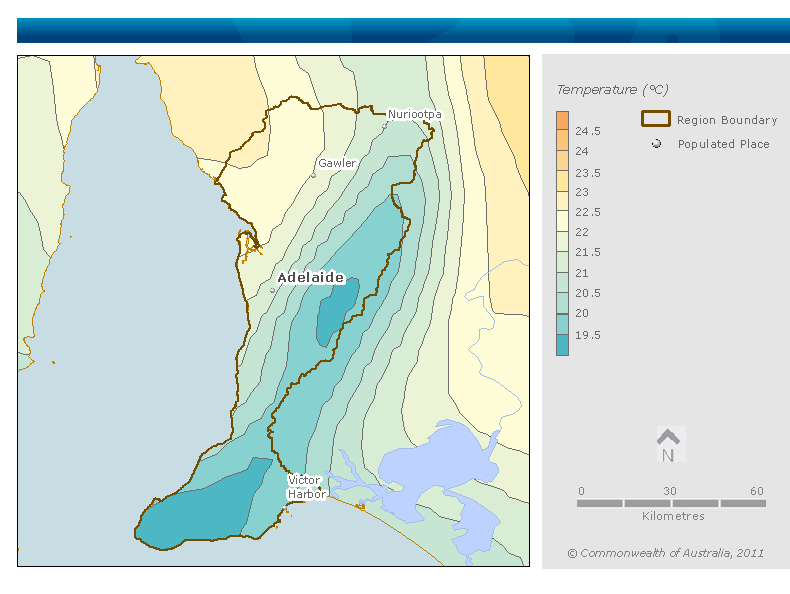Click the 21.5 legend value
This screenshot has height=594, width=790.
tap(587, 252)
